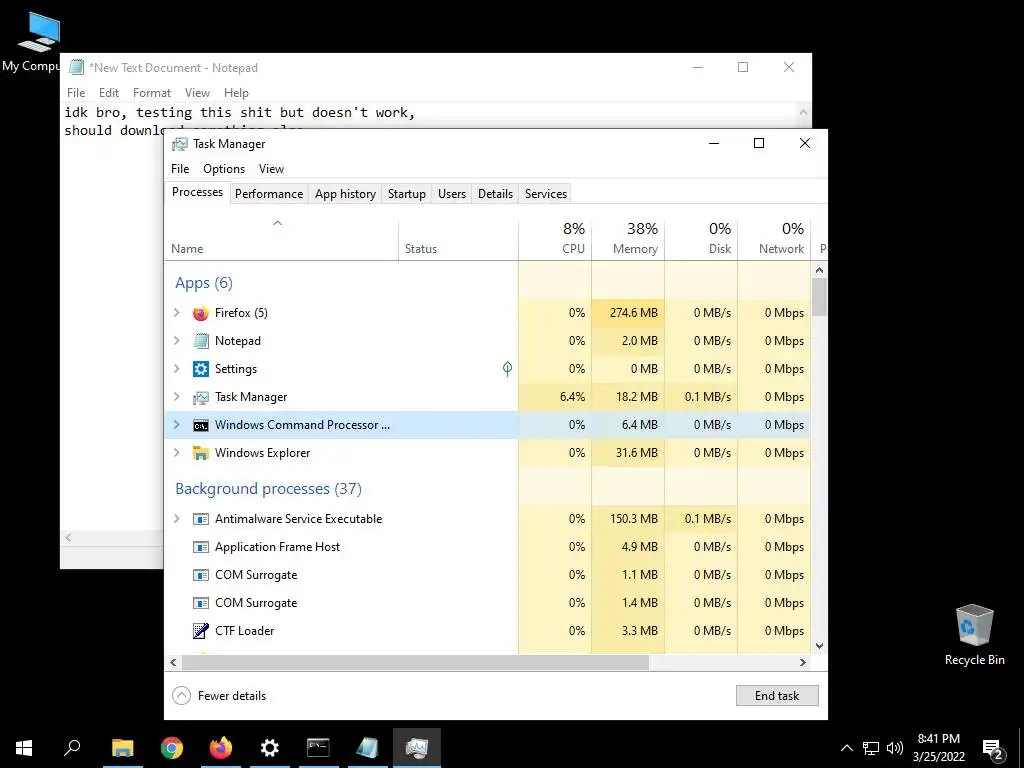Click the Notepad icon in the Apps list
This screenshot has width=1024, height=768.
pyautogui.click(x=200, y=341)
